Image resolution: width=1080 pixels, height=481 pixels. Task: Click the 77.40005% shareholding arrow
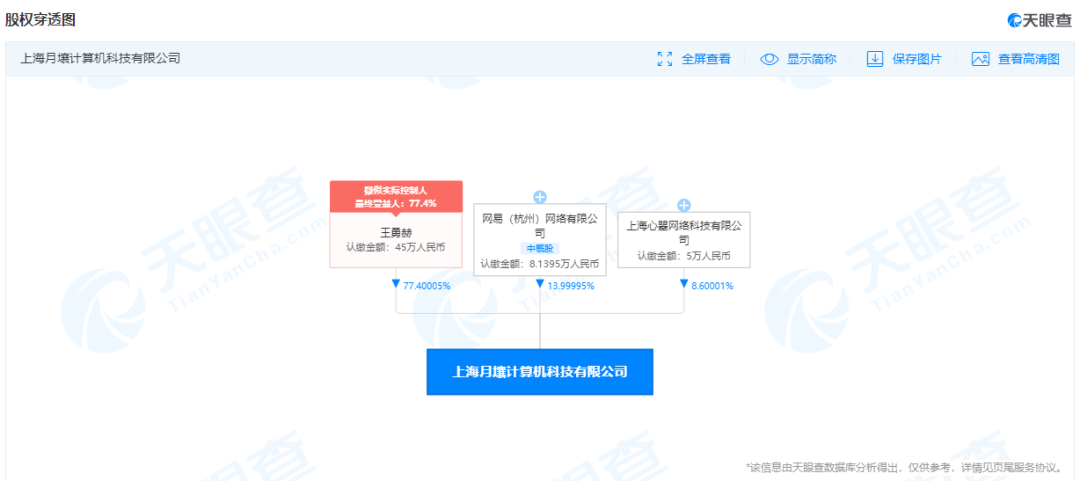click(x=397, y=285)
